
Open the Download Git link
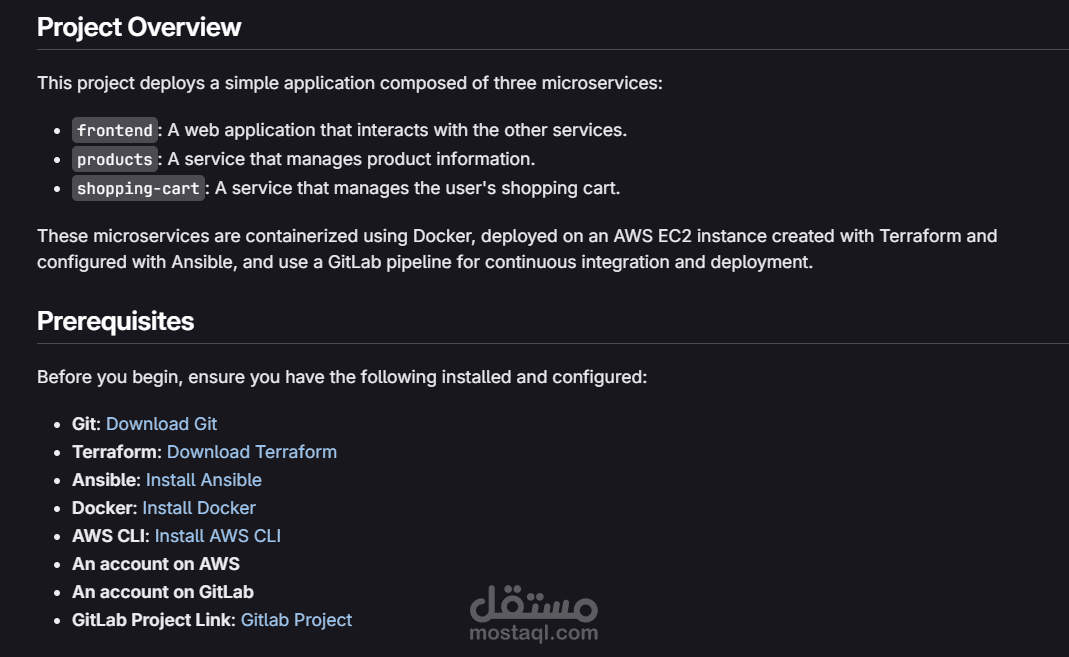162,424
